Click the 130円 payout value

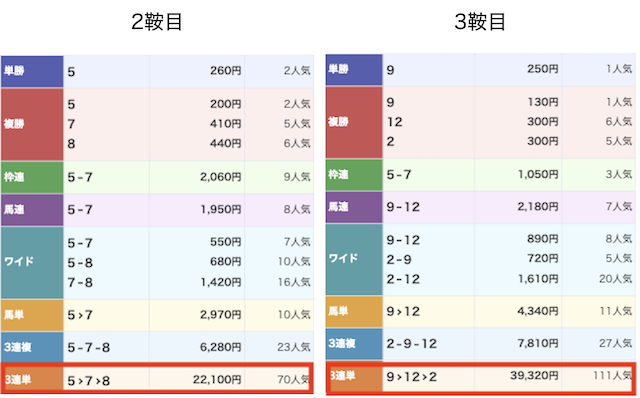pos(543,102)
